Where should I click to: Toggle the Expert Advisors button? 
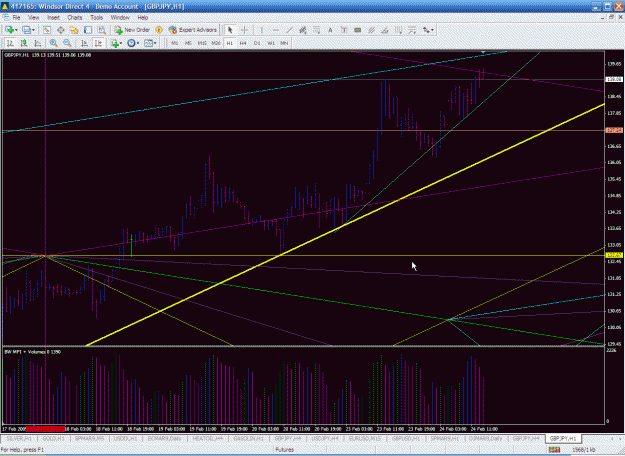click(x=193, y=30)
